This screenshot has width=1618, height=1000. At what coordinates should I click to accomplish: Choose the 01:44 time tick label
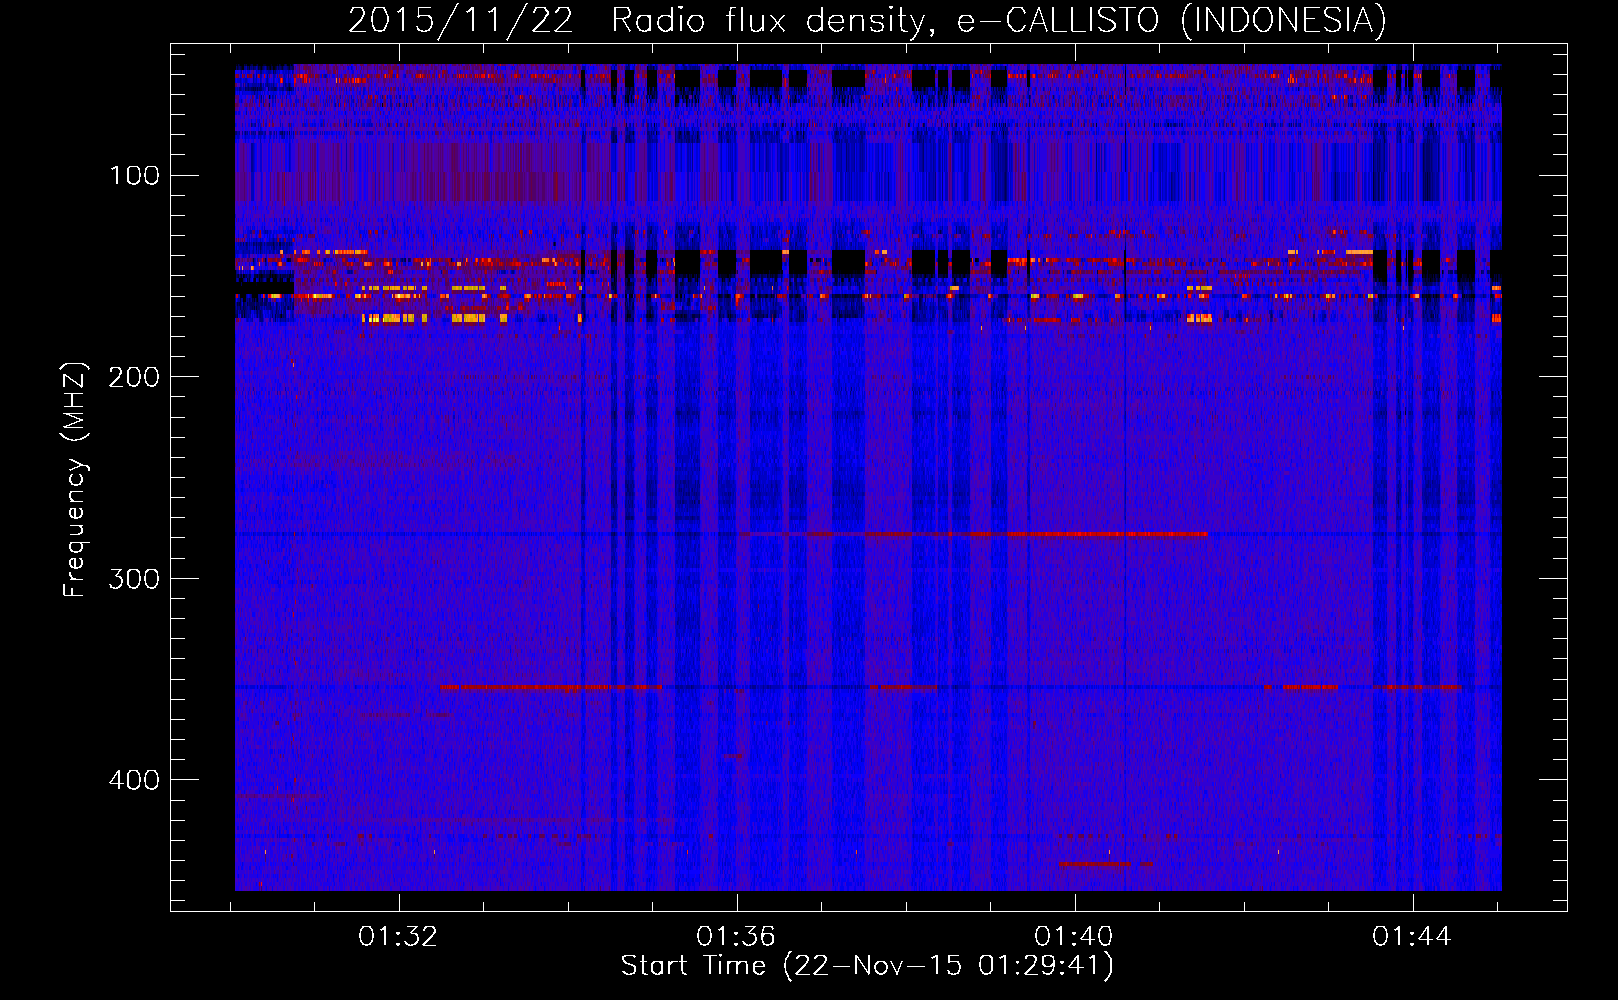(x=1412, y=937)
